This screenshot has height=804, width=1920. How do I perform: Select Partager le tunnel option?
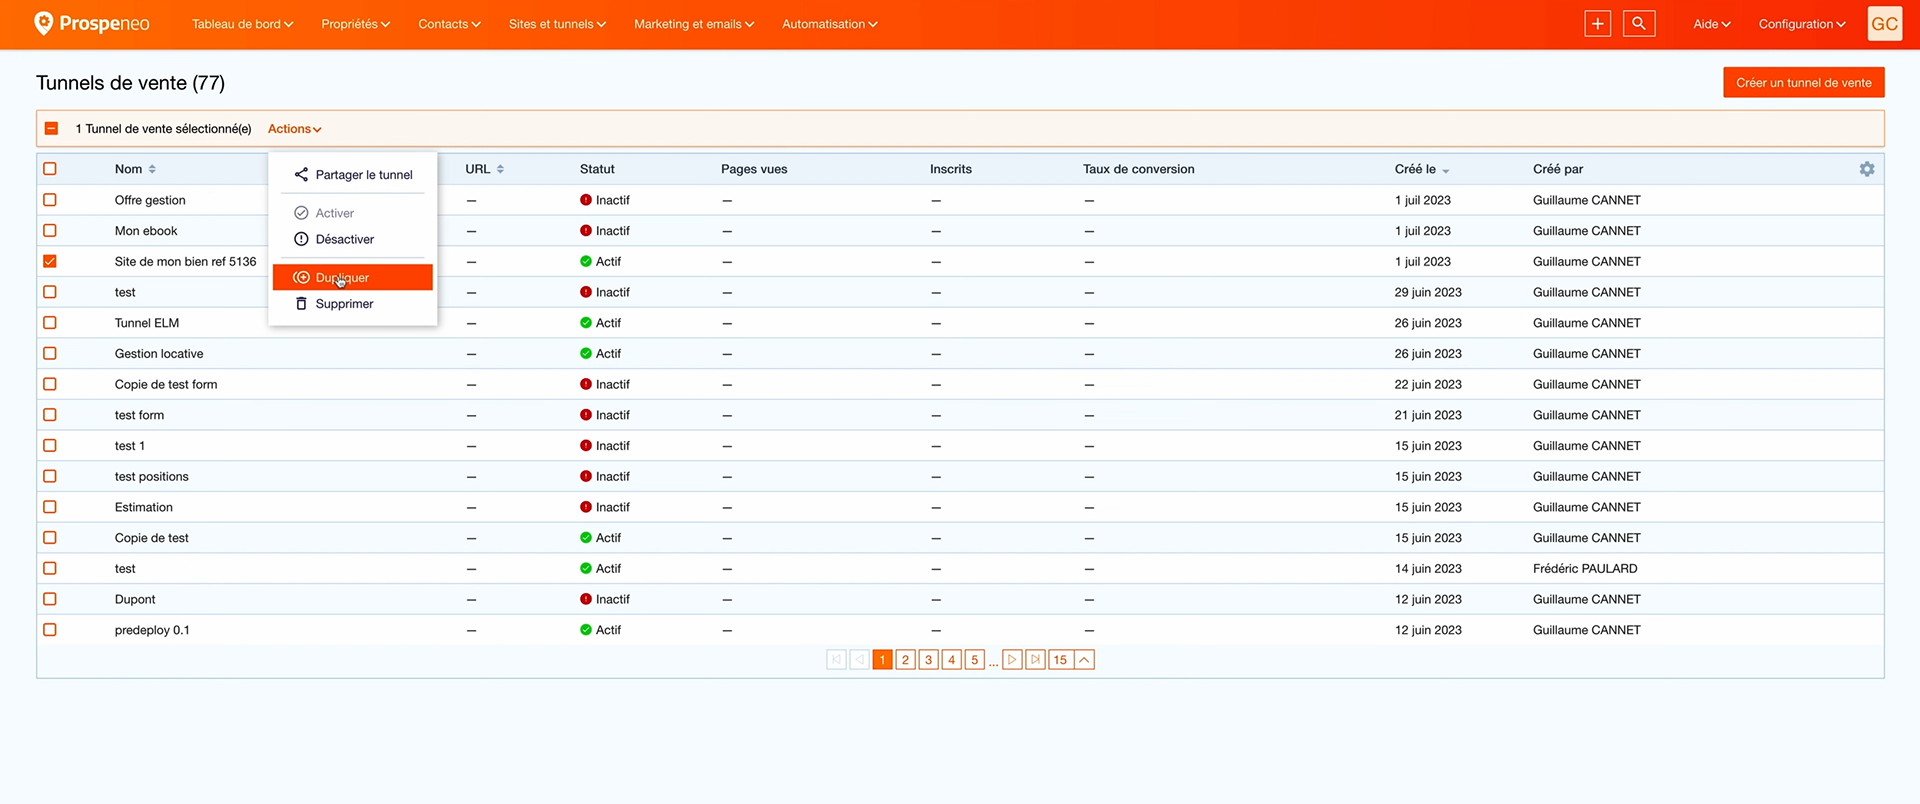(352, 175)
